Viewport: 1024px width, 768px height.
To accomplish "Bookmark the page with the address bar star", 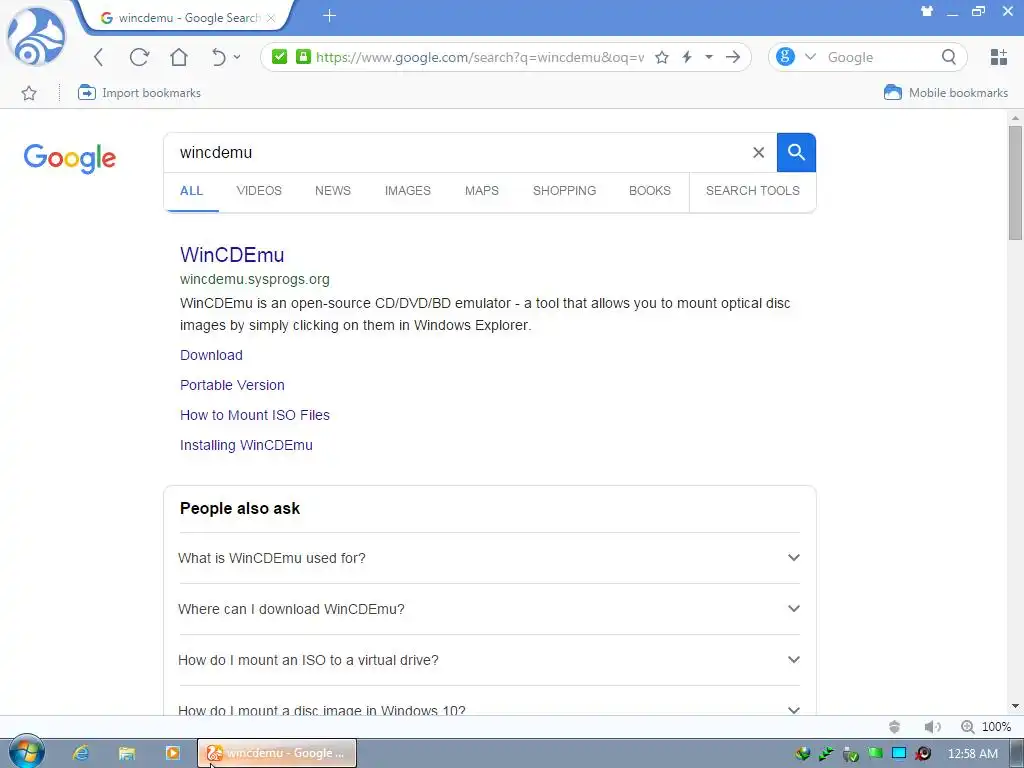I will [662, 57].
